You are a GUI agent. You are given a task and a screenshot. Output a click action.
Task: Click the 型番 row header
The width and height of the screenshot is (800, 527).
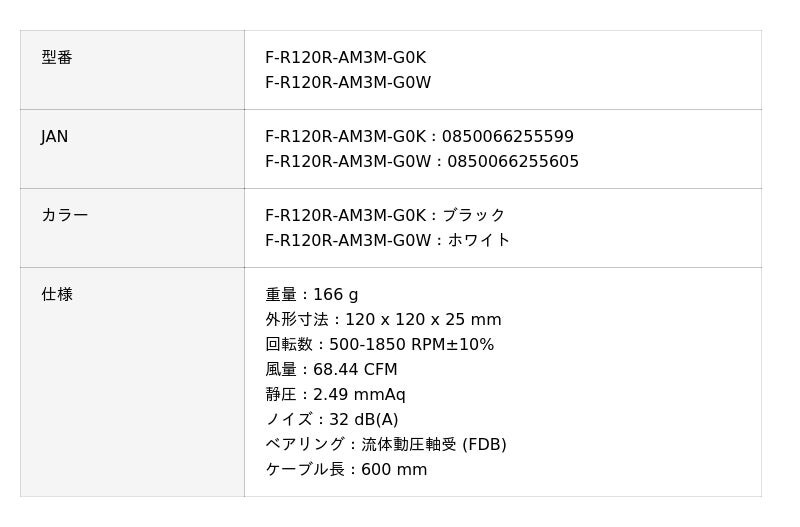(x=57, y=58)
